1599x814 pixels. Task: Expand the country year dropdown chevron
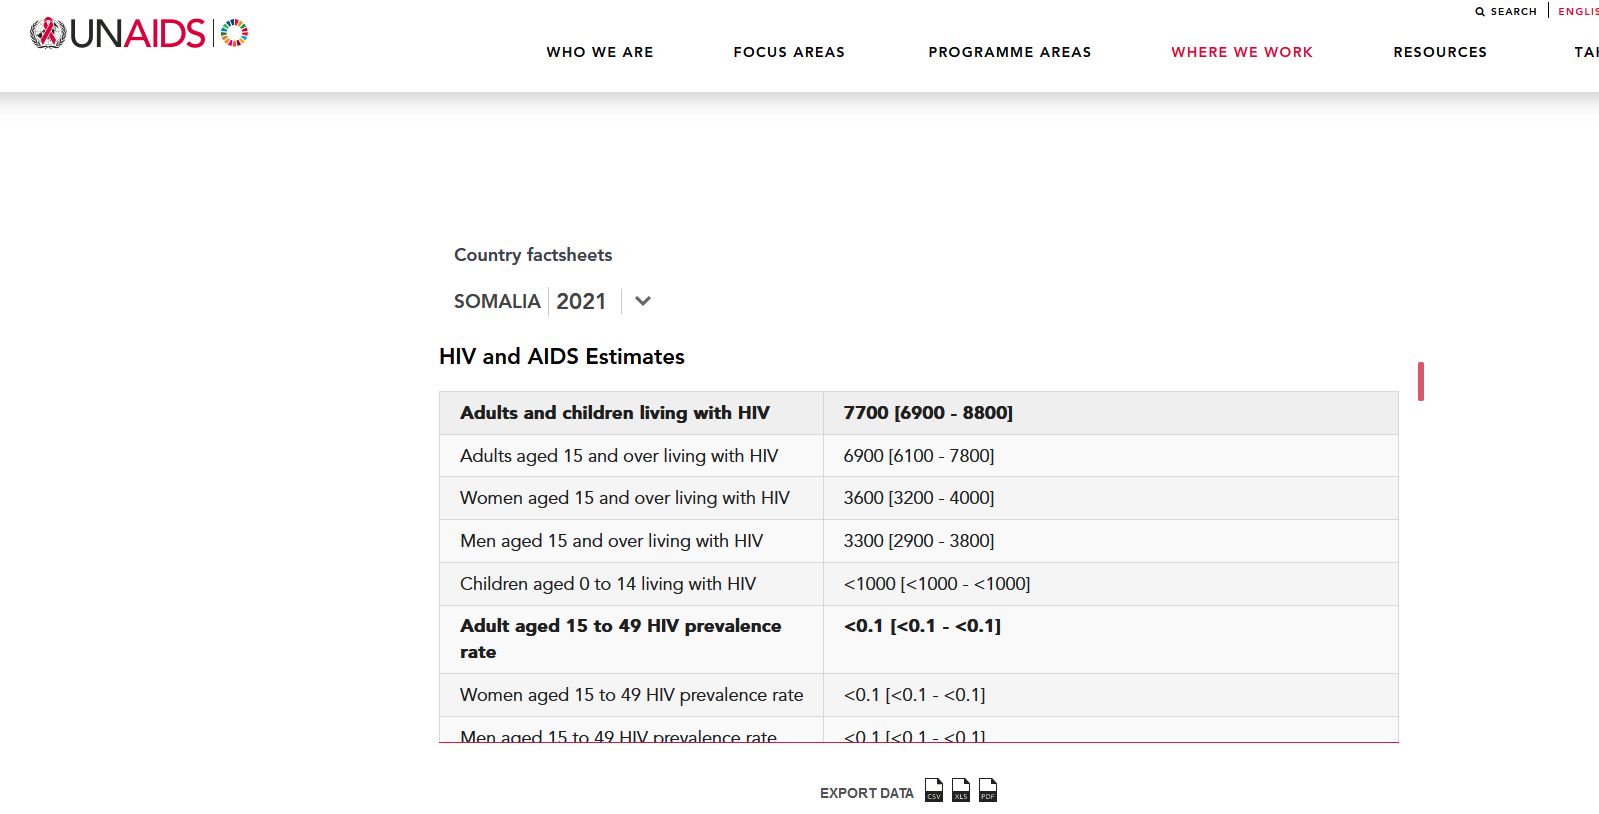click(x=643, y=301)
